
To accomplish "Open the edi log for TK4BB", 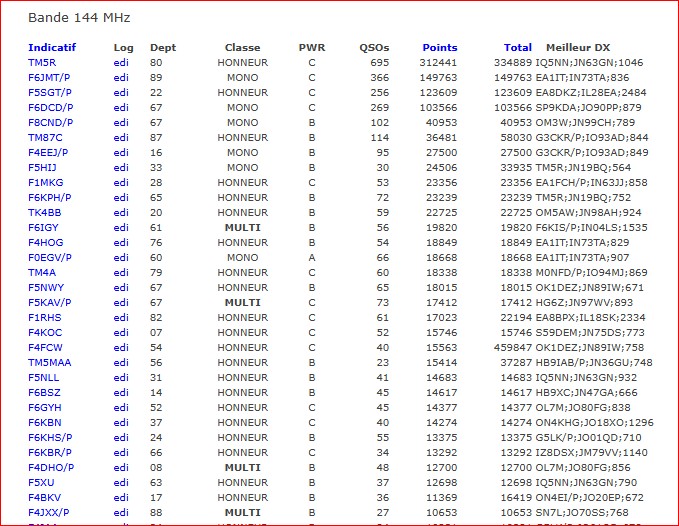I will pyautogui.click(x=121, y=213).
